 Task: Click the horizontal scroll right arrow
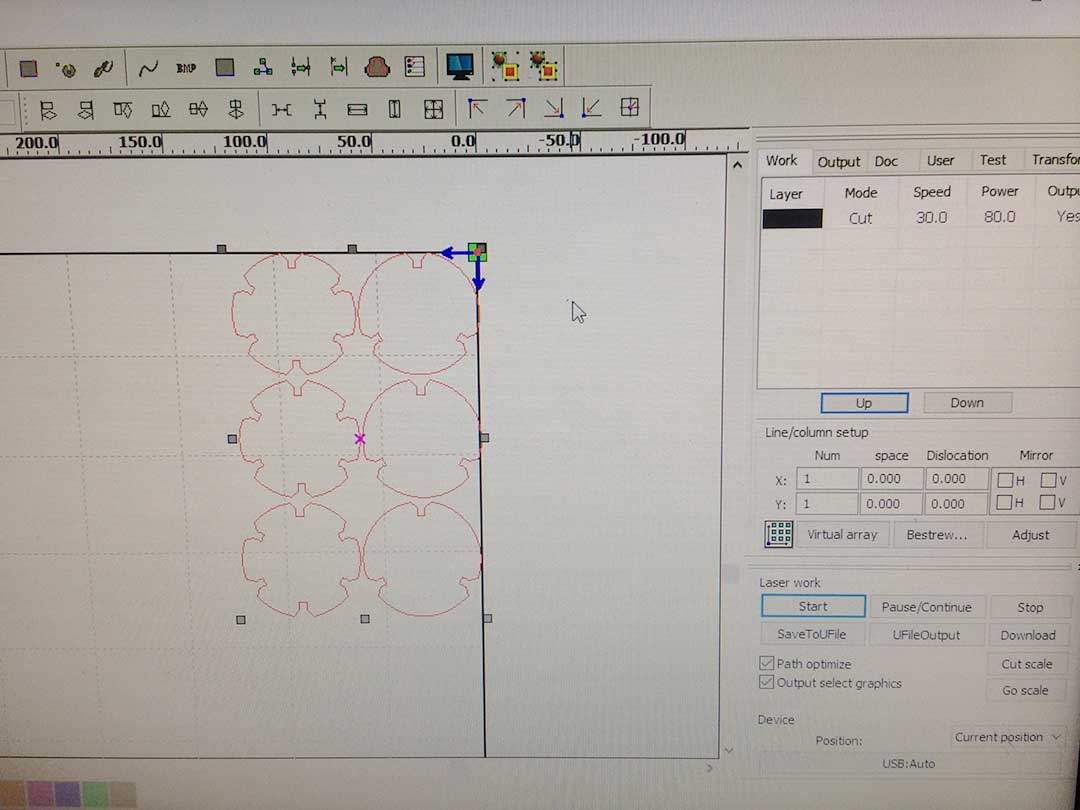coord(710,768)
